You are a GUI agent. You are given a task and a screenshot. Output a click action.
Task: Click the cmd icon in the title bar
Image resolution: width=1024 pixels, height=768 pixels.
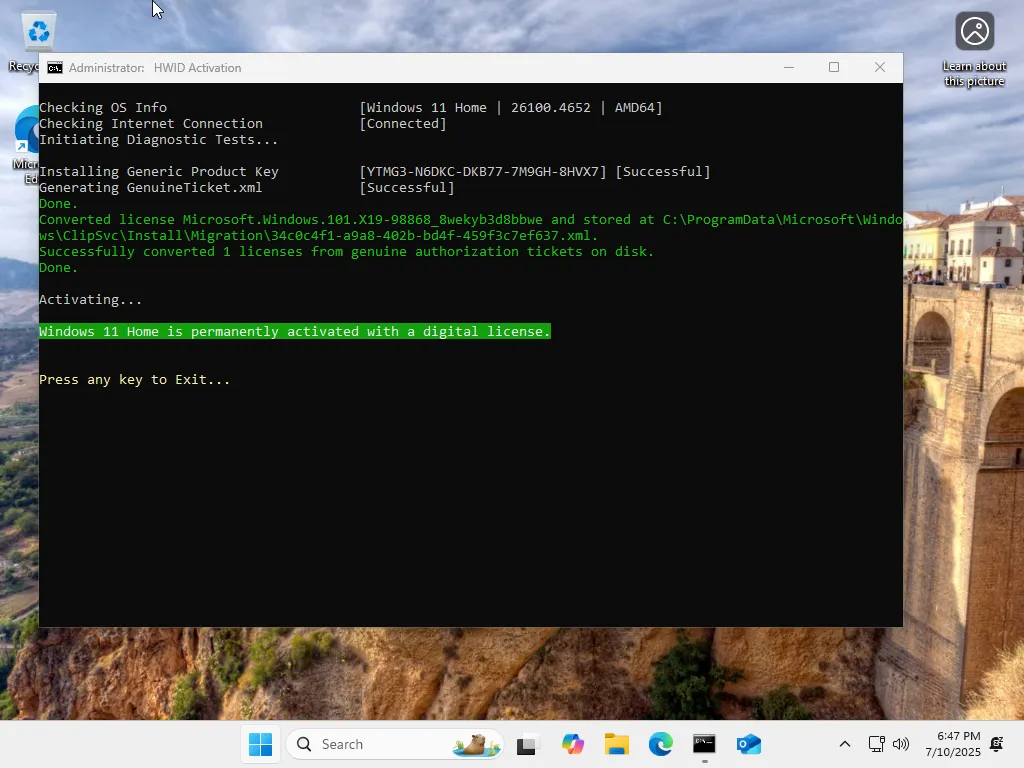(55, 68)
